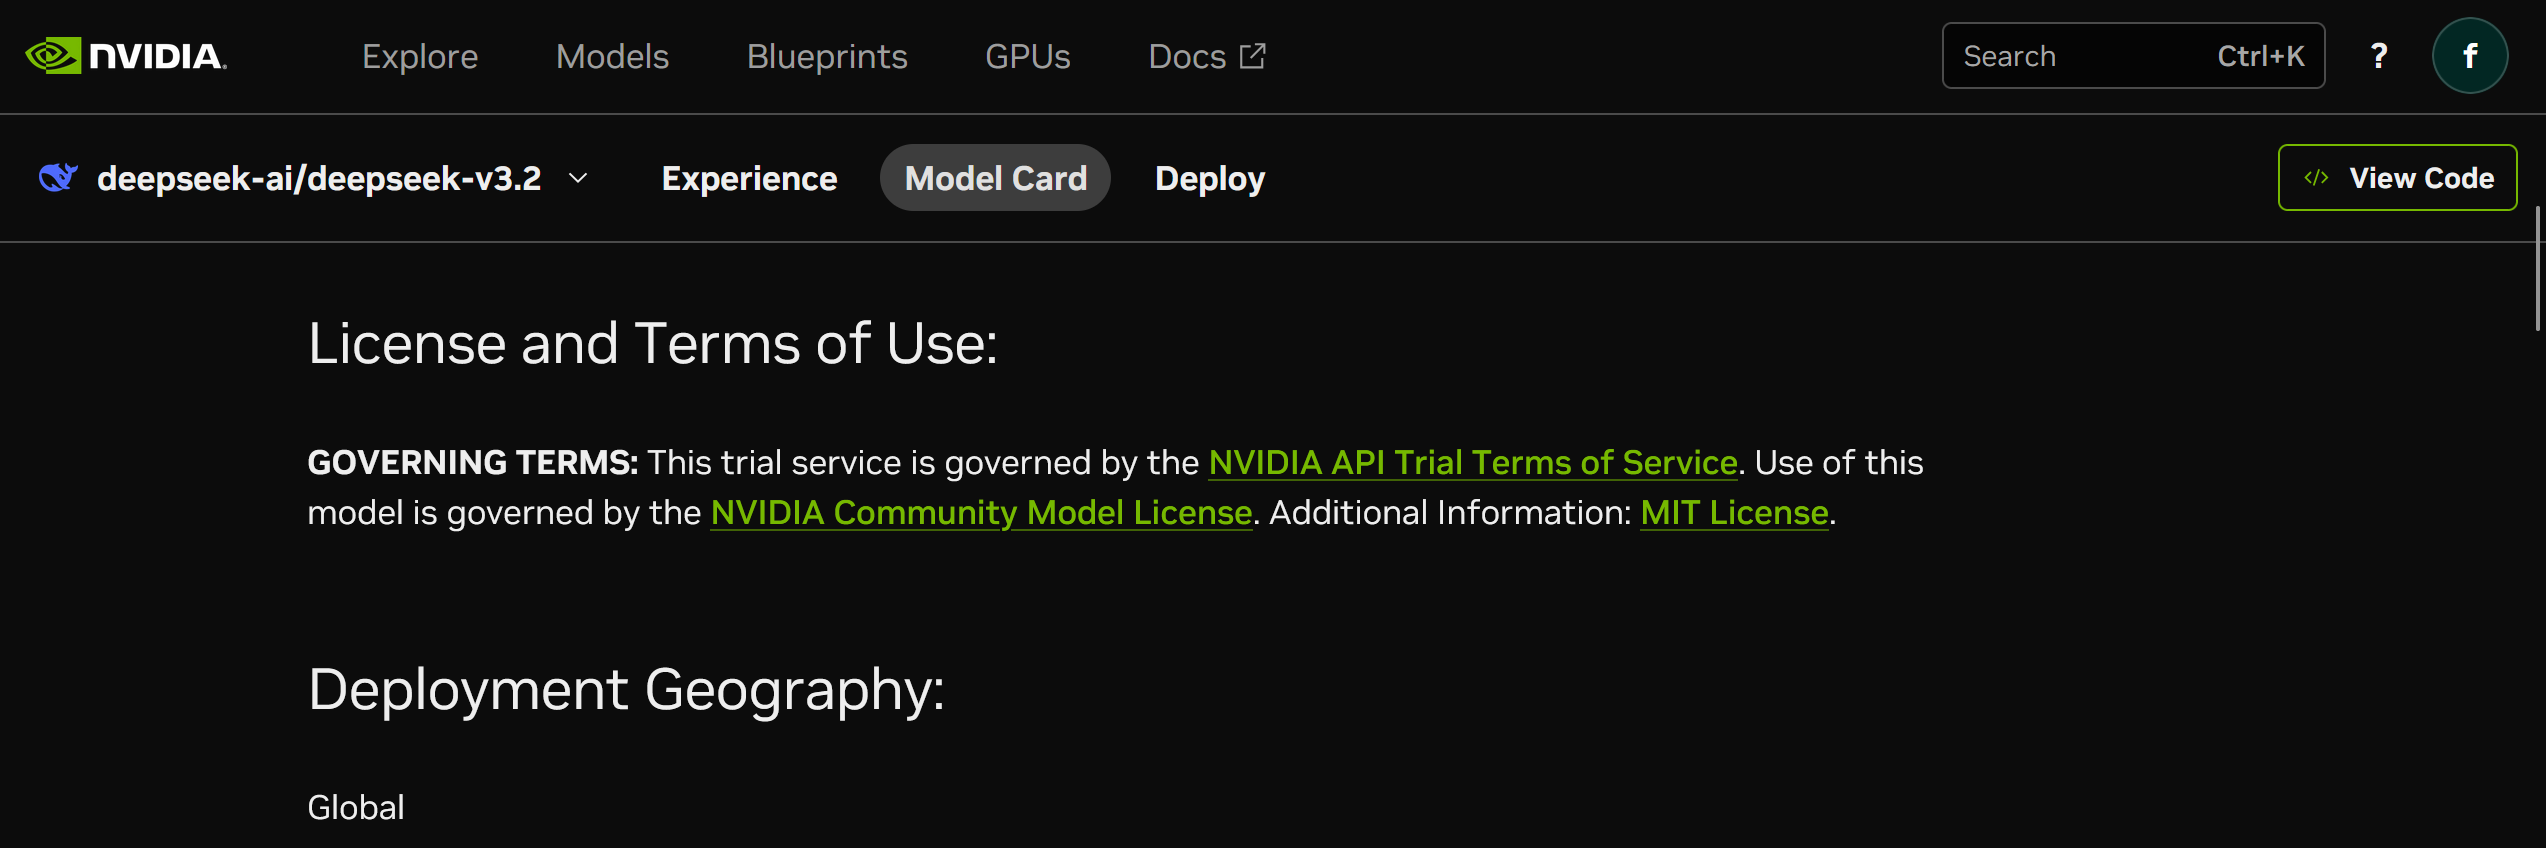Click the 'Global' text
The width and height of the screenshot is (2546, 848).
click(x=356, y=807)
